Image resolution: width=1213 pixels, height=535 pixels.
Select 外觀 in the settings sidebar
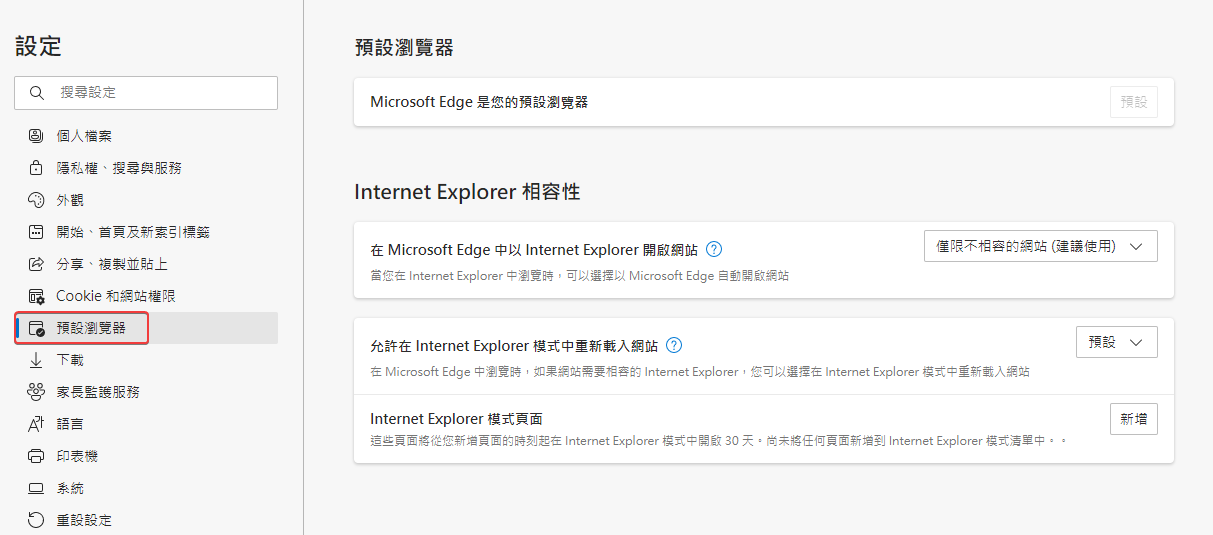(x=146, y=200)
